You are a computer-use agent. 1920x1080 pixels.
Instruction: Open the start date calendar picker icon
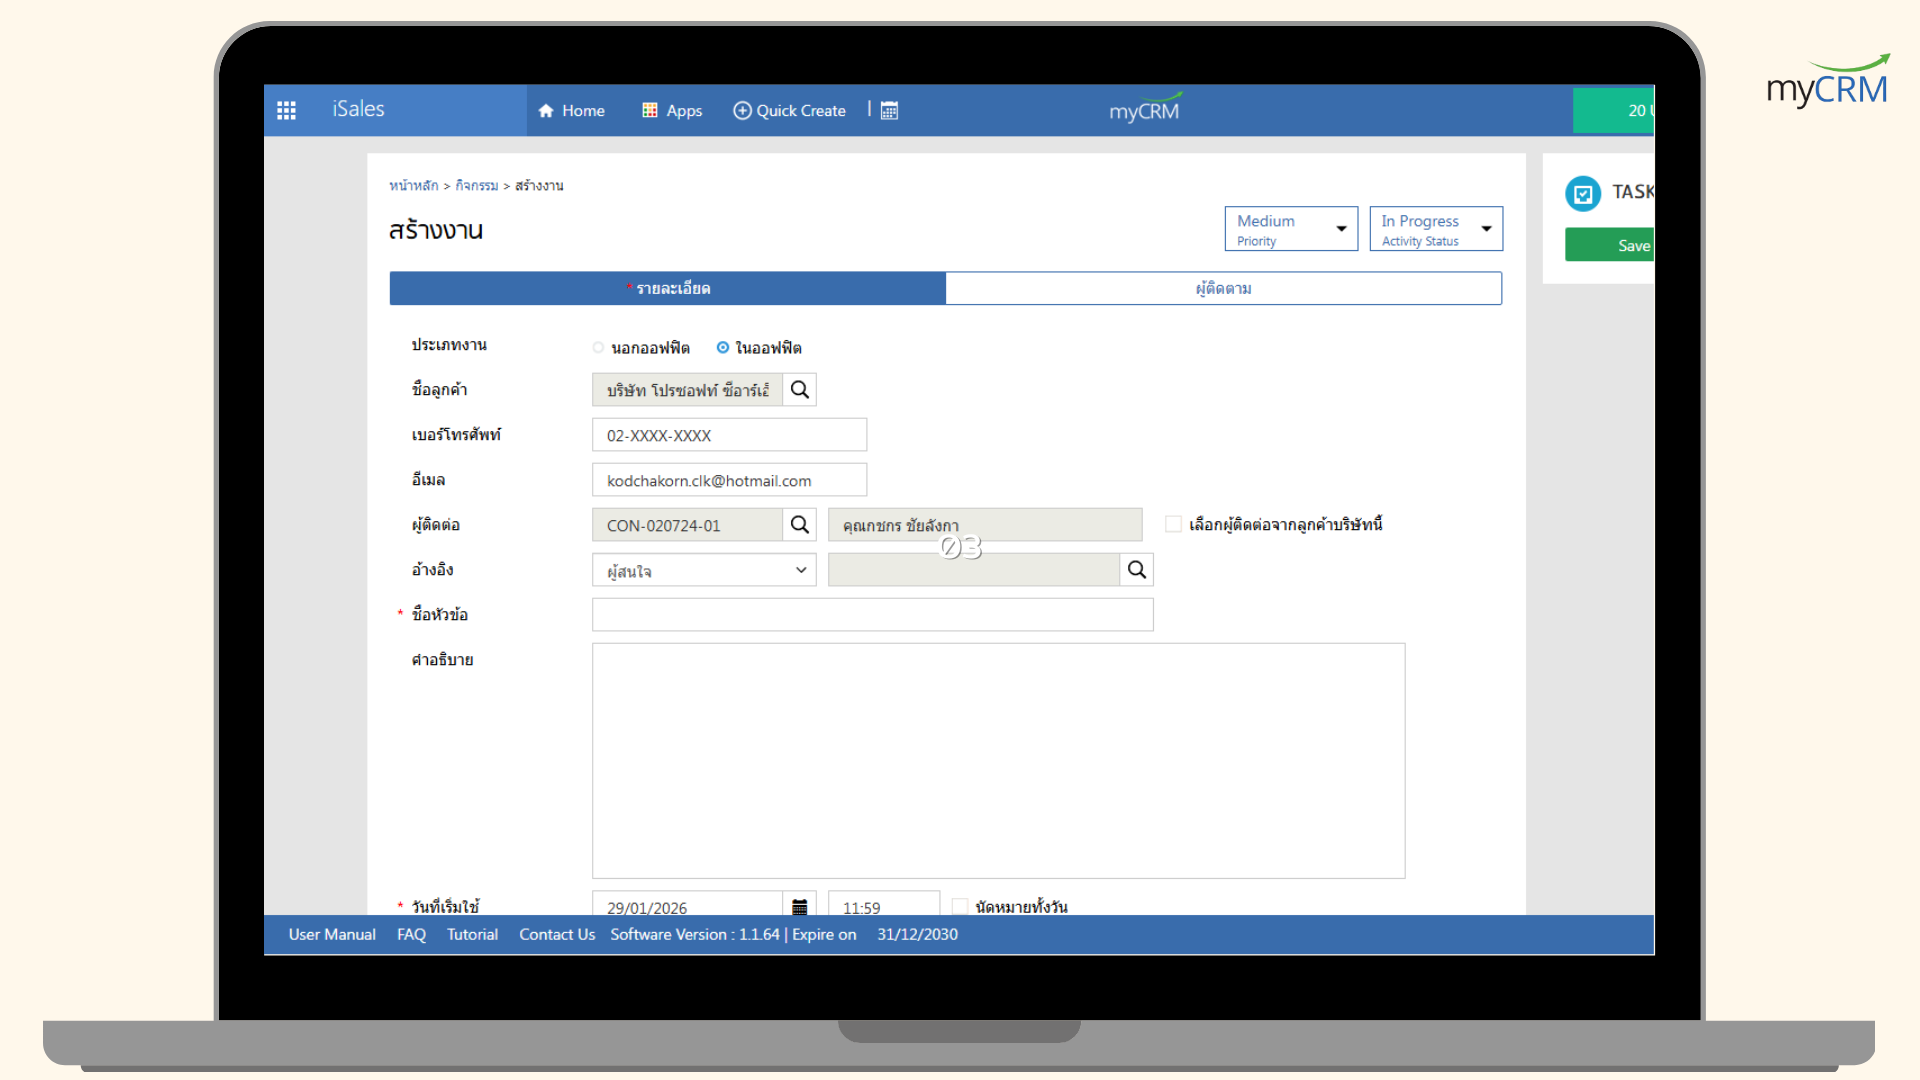point(799,907)
